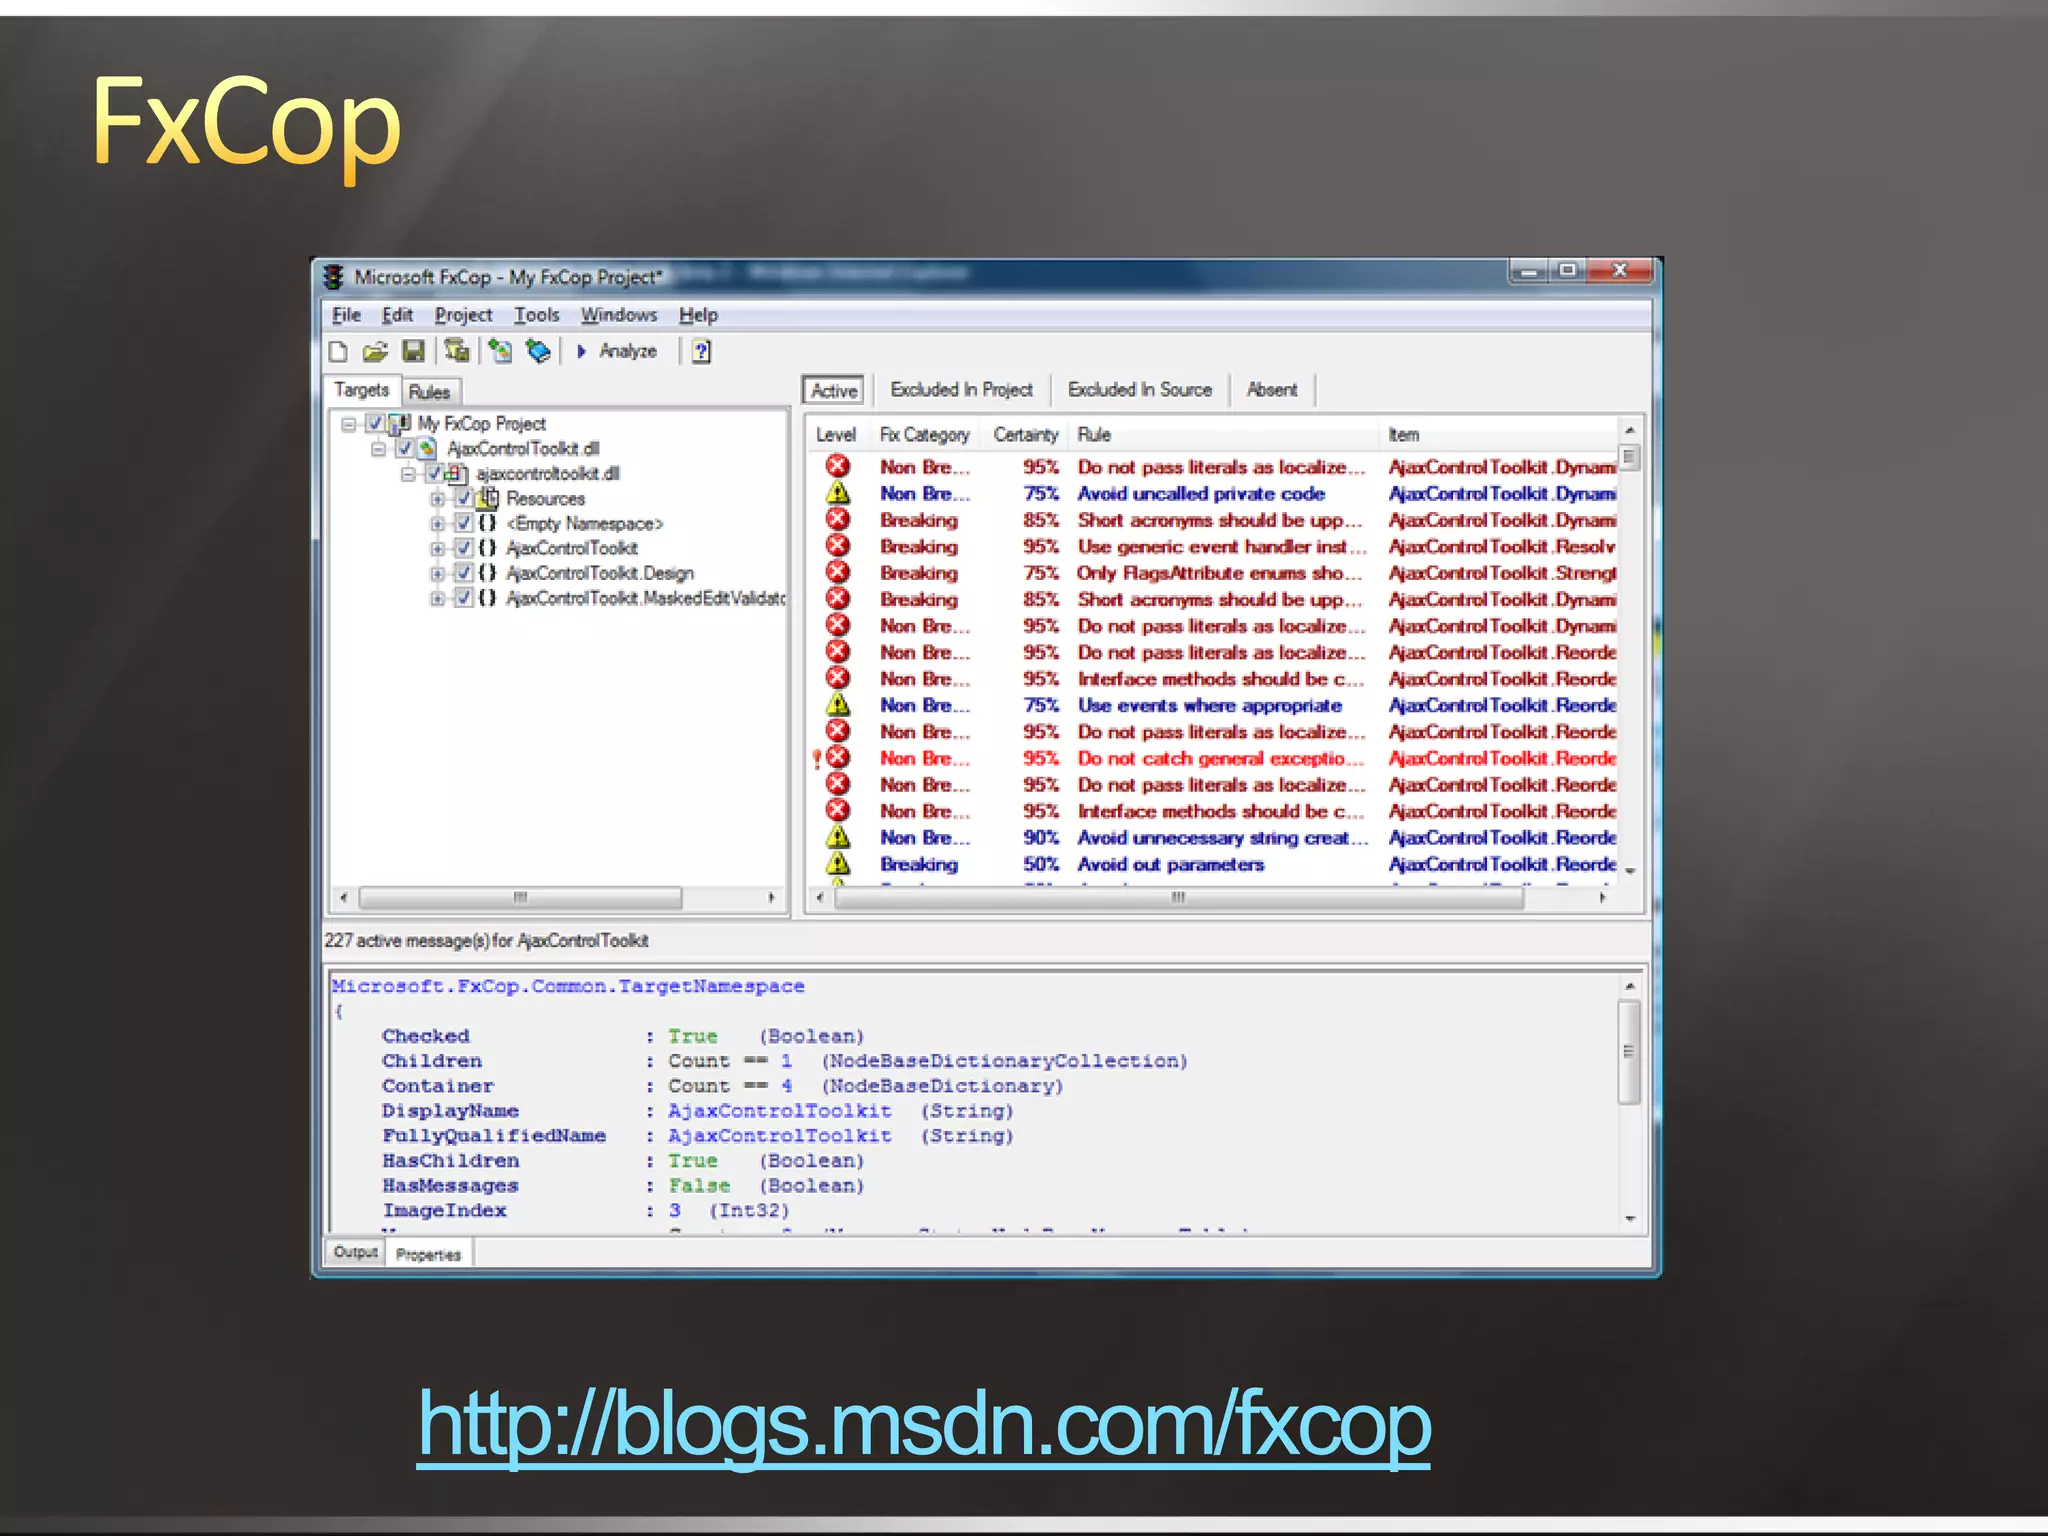Open the Project menu

[463, 315]
